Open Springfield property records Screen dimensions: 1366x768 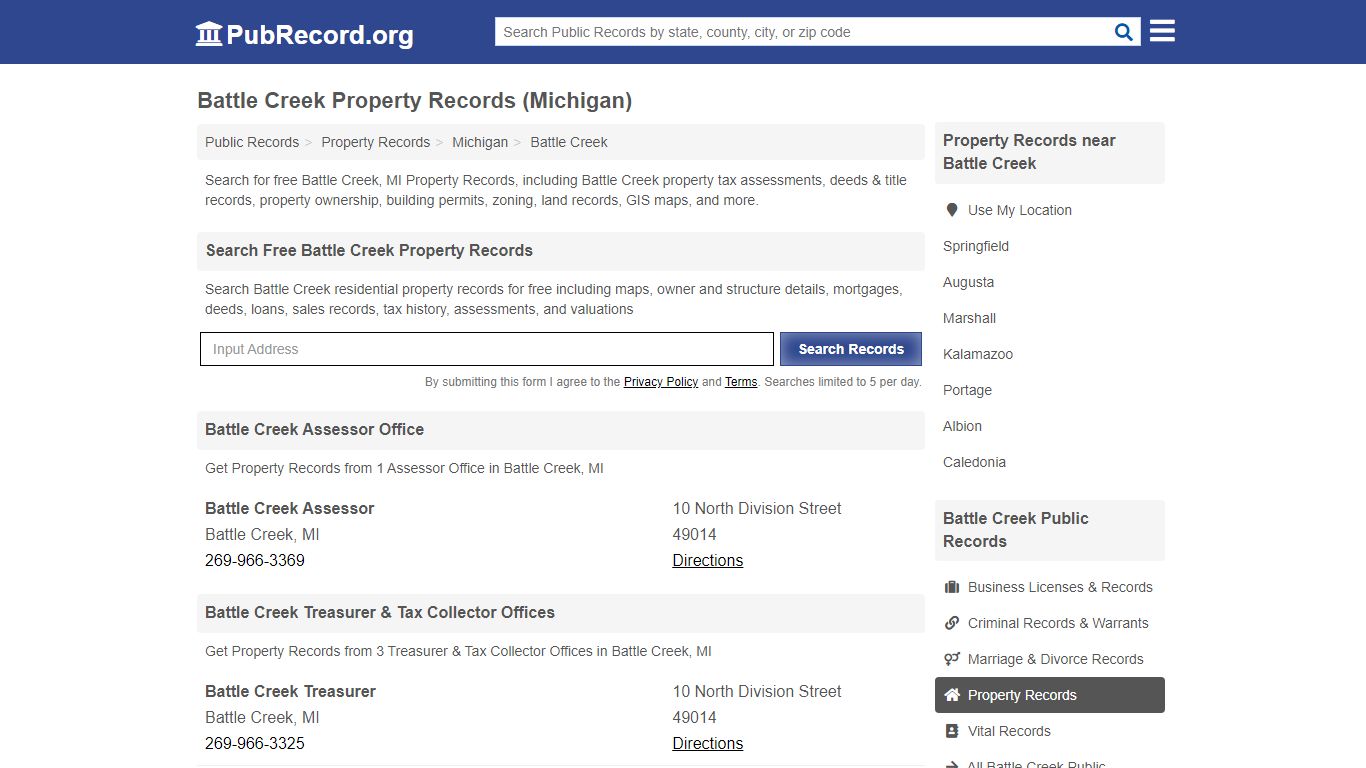click(x=976, y=246)
